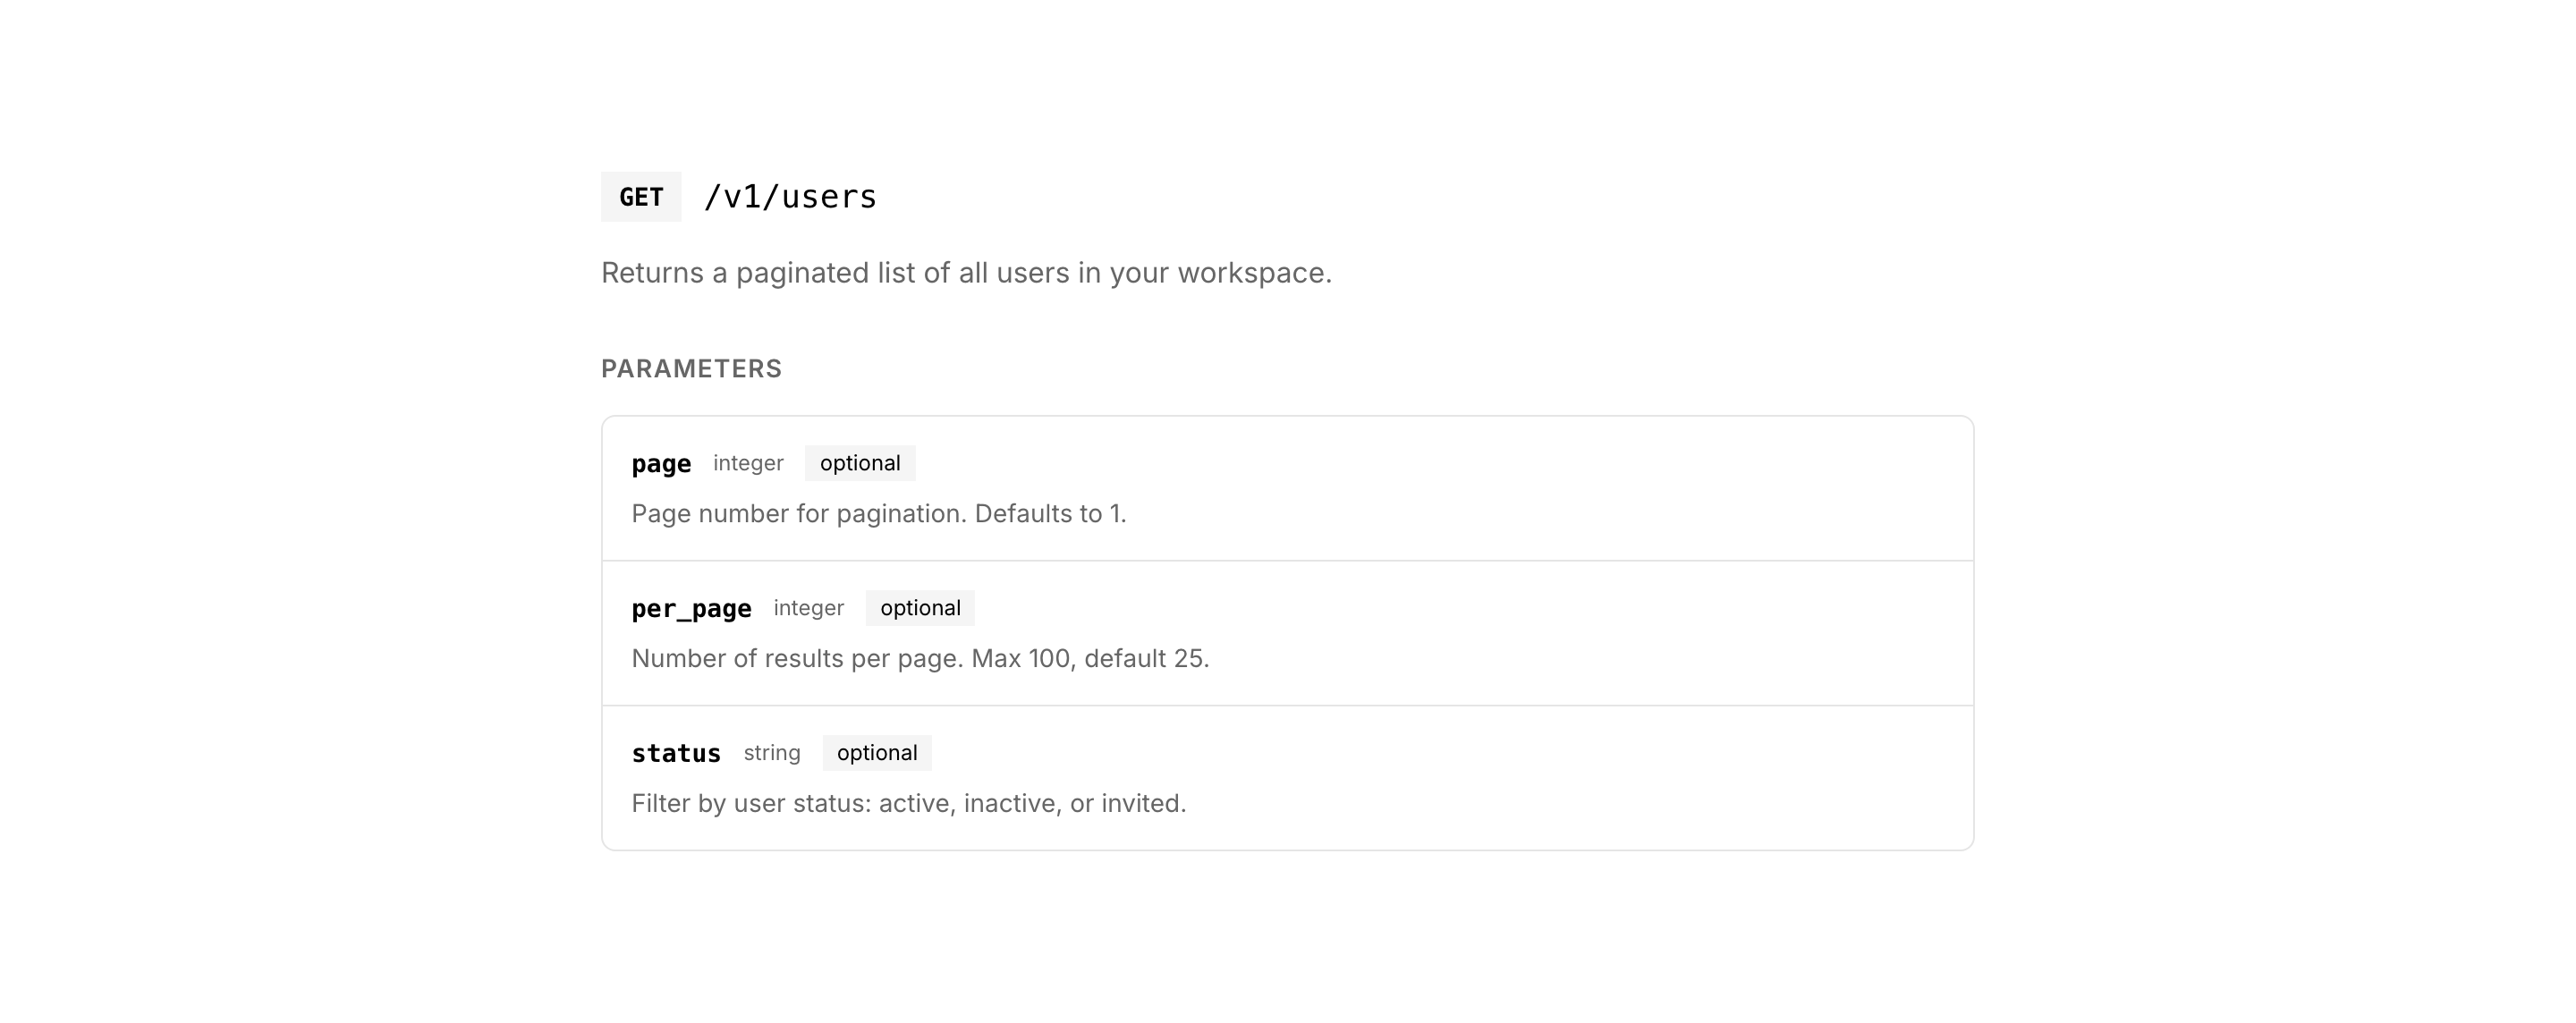Click the optional badge for per_page

pyautogui.click(x=919, y=609)
